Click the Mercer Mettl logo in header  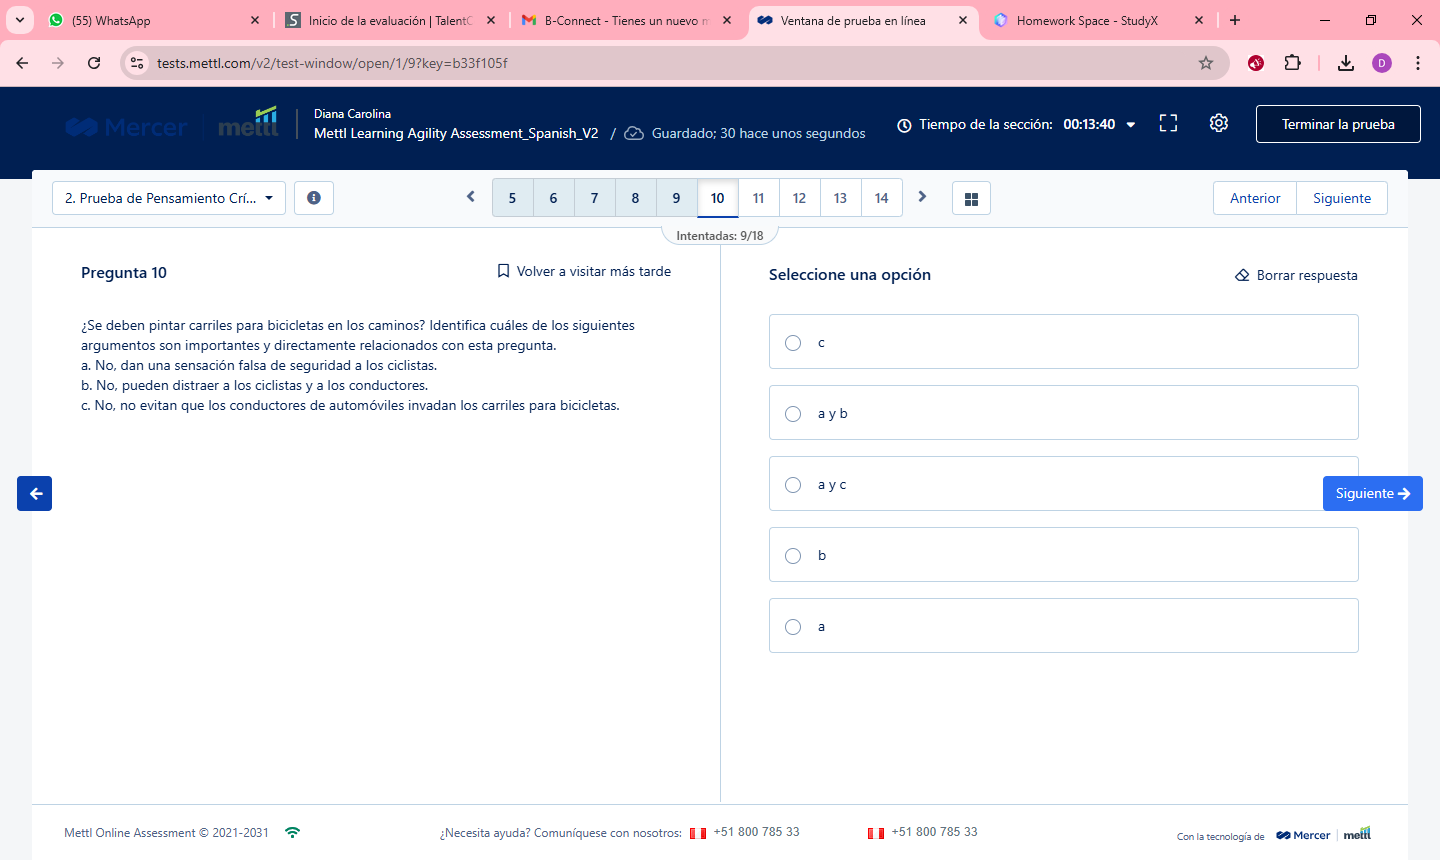(x=172, y=124)
